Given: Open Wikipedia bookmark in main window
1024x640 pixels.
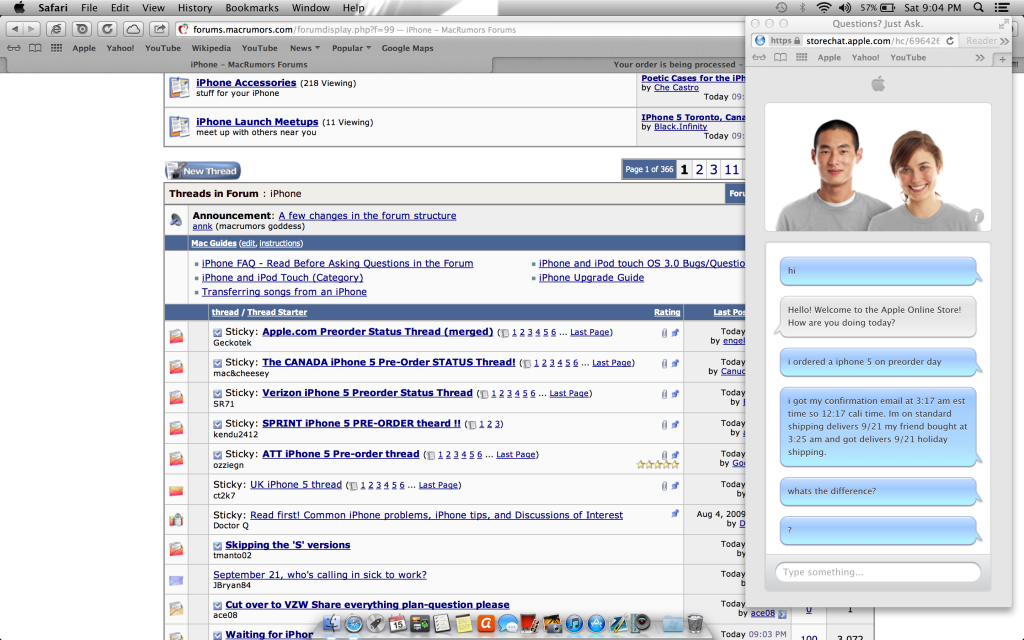Looking at the screenshot, I should [211, 48].
